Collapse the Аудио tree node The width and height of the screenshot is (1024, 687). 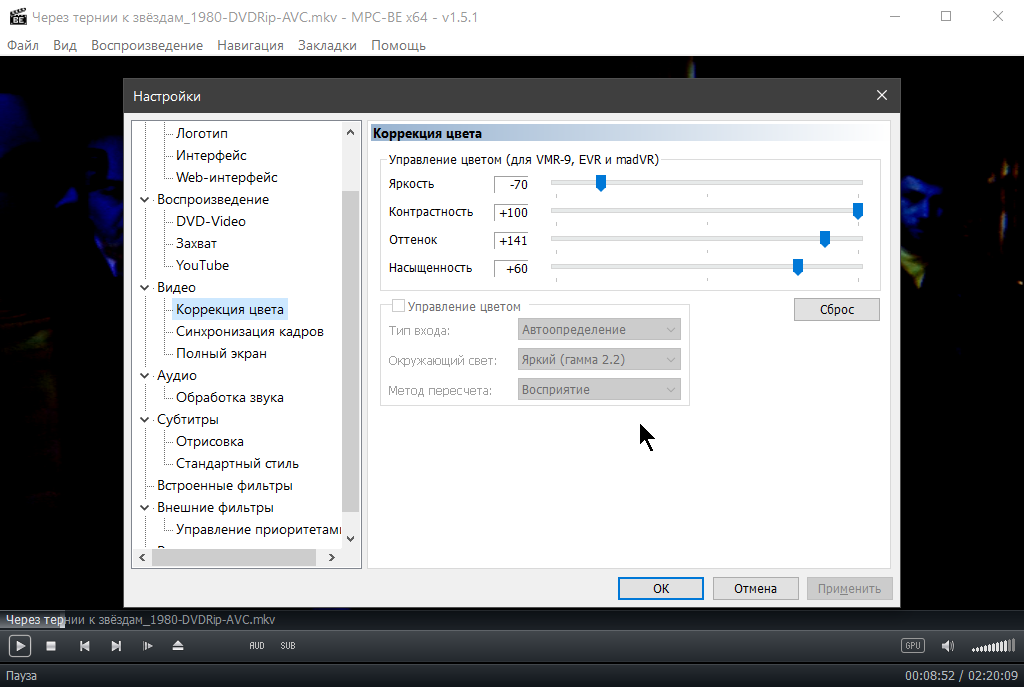pyautogui.click(x=145, y=375)
